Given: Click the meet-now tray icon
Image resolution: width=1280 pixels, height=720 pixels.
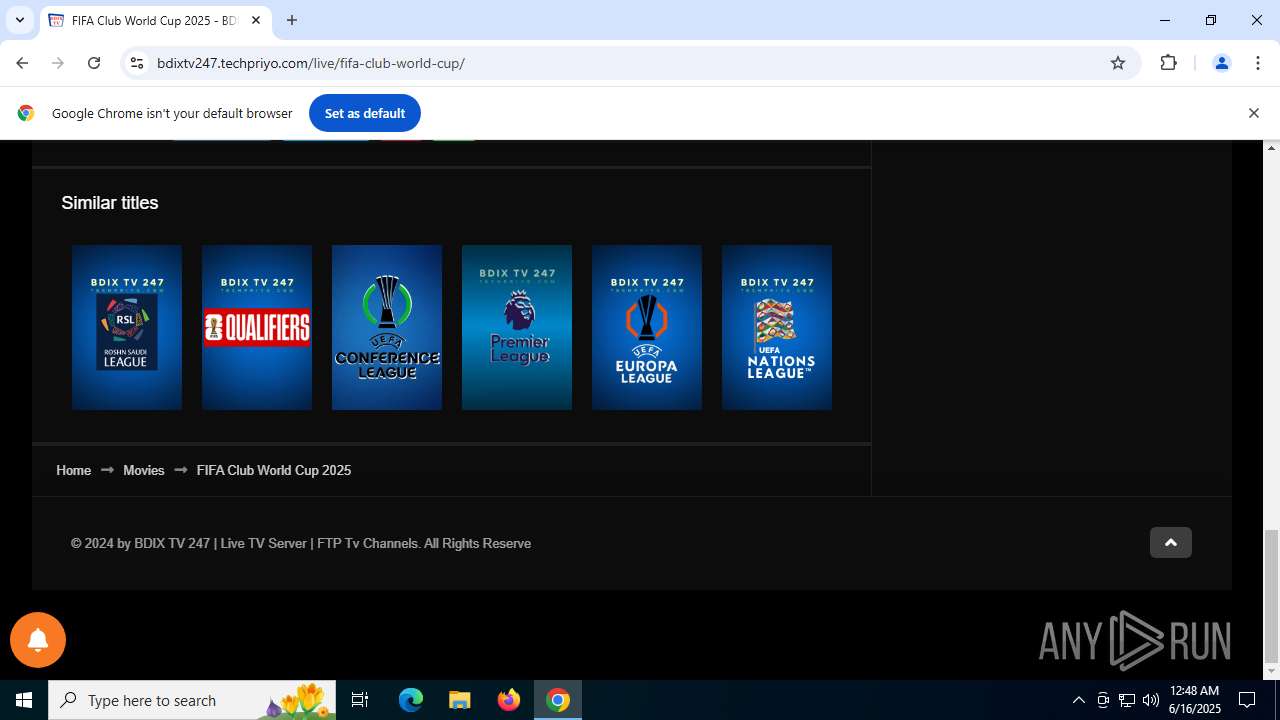Looking at the screenshot, I should [x=1103, y=700].
